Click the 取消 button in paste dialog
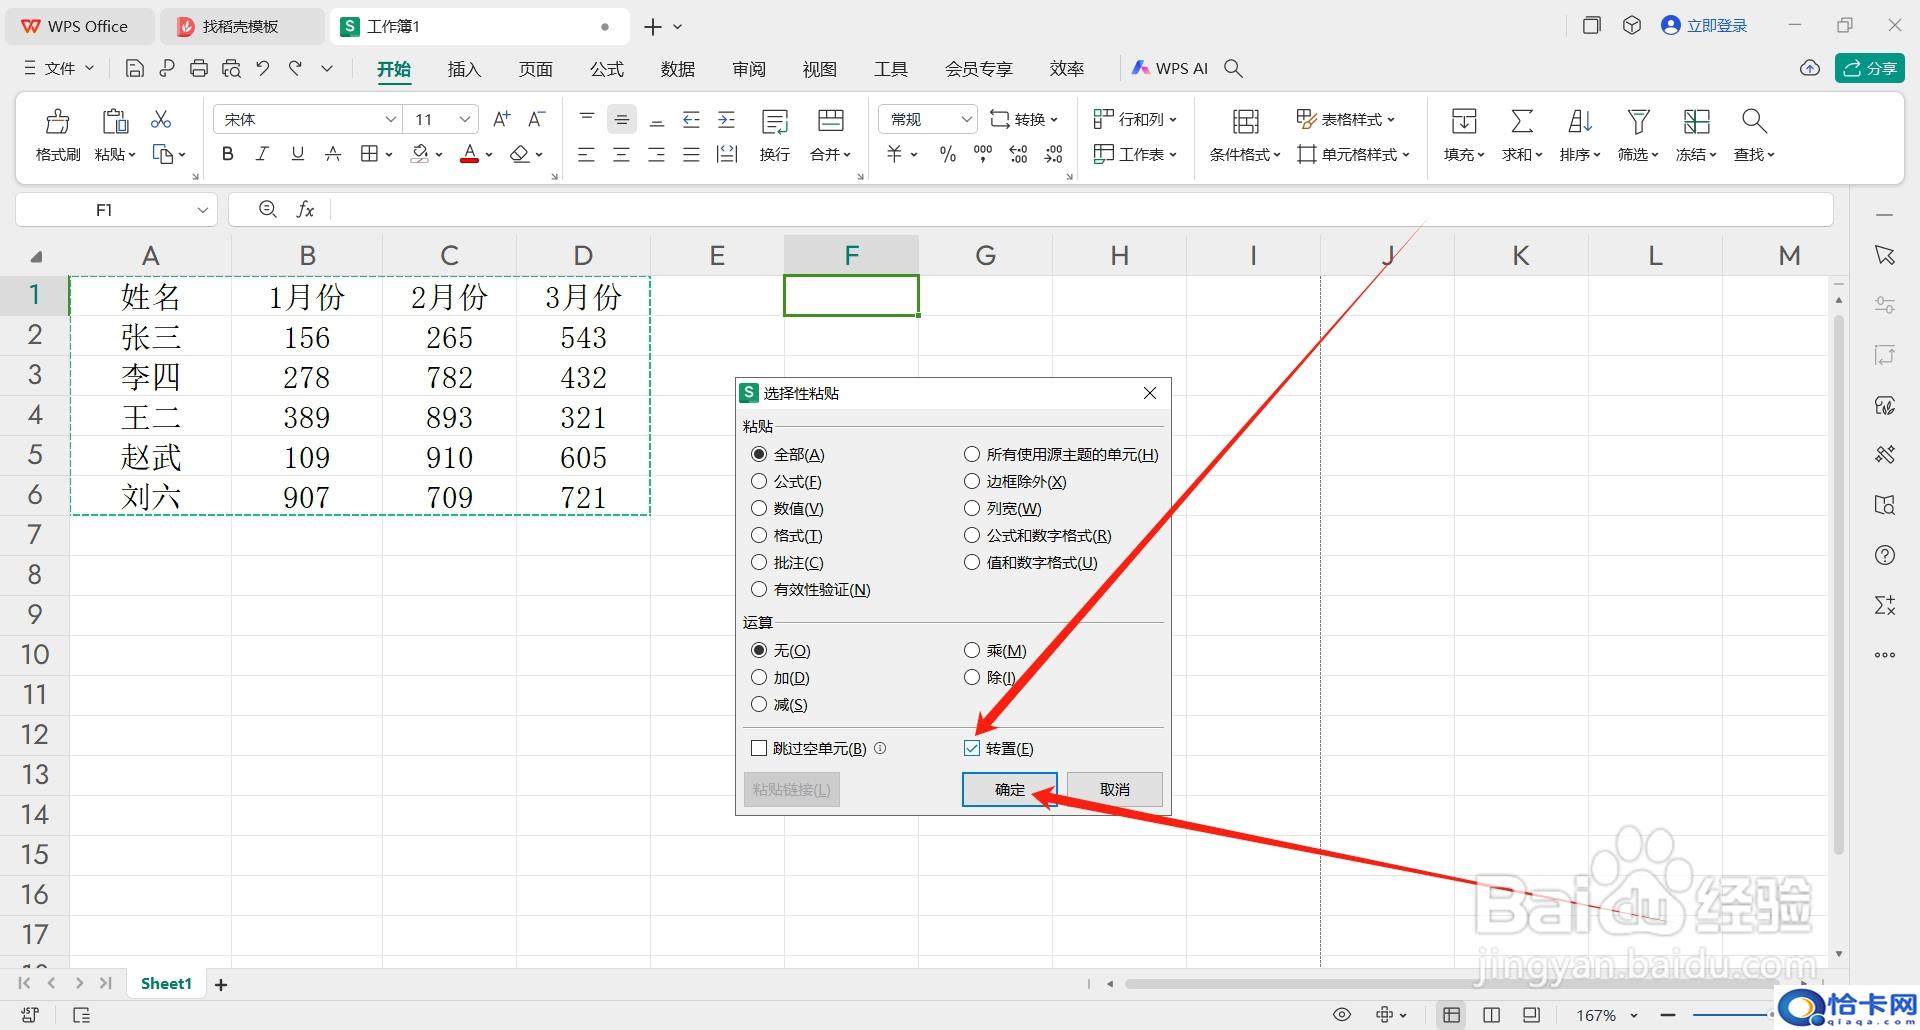The height and width of the screenshot is (1030, 1920). pos(1114,789)
